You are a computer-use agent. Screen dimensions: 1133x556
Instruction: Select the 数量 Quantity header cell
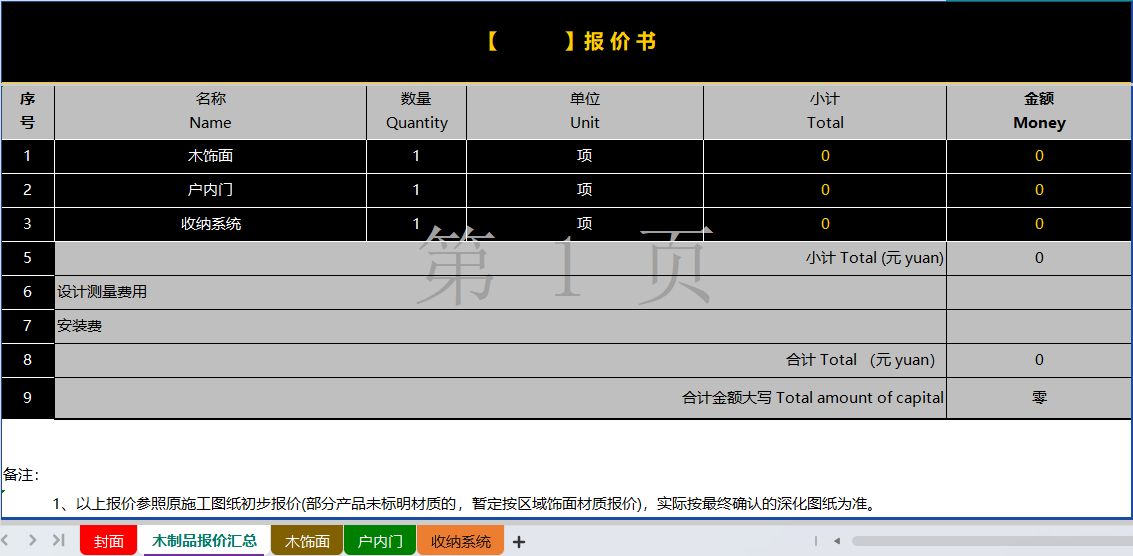click(x=416, y=111)
